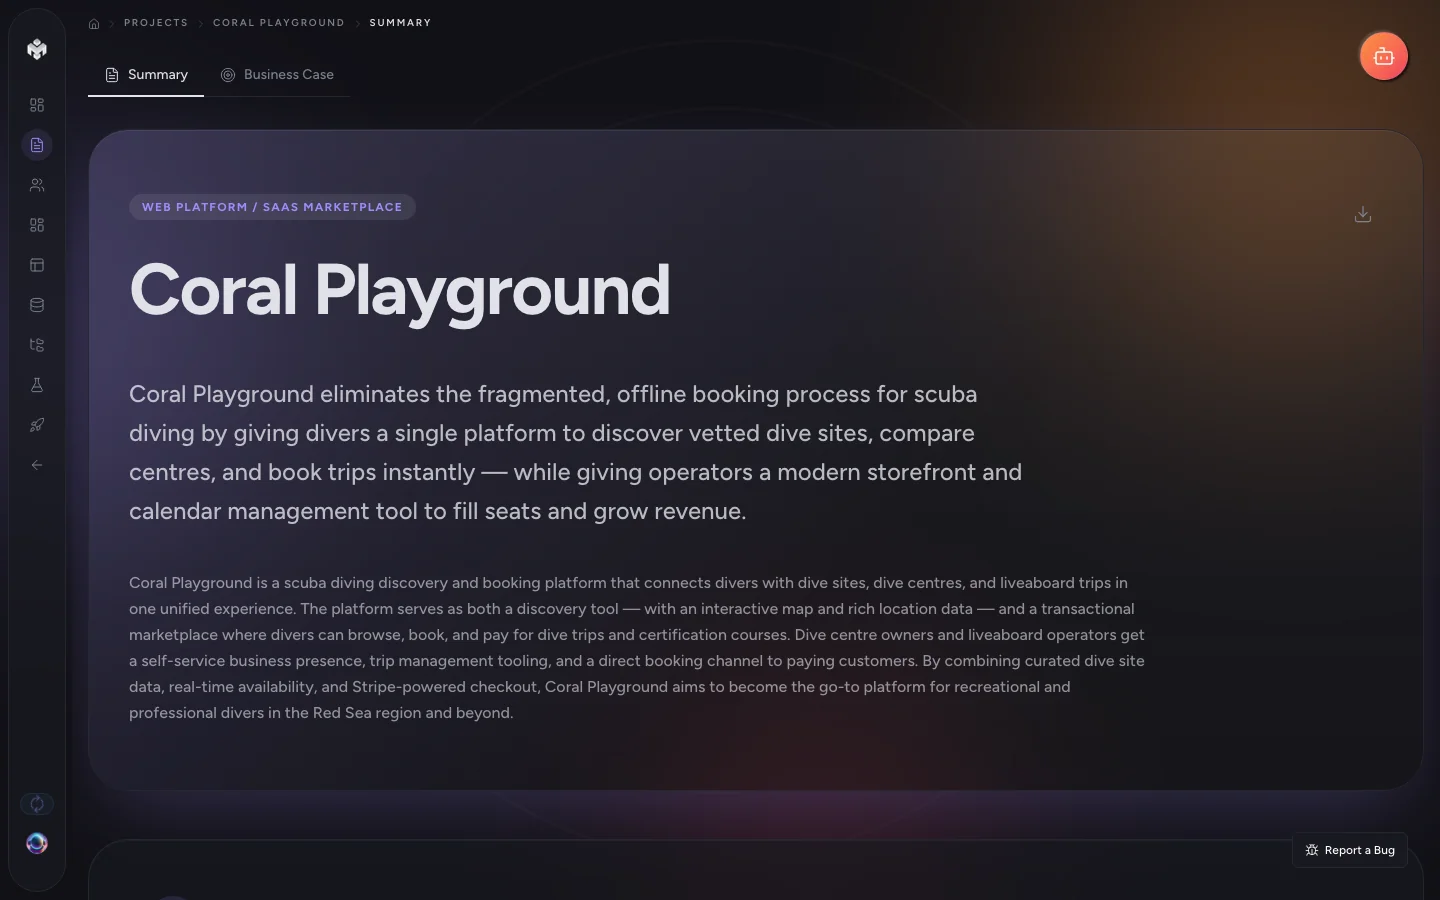Click the home icon in the breadcrumb
Screen dimensions: 1440x900
(x=94, y=23)
